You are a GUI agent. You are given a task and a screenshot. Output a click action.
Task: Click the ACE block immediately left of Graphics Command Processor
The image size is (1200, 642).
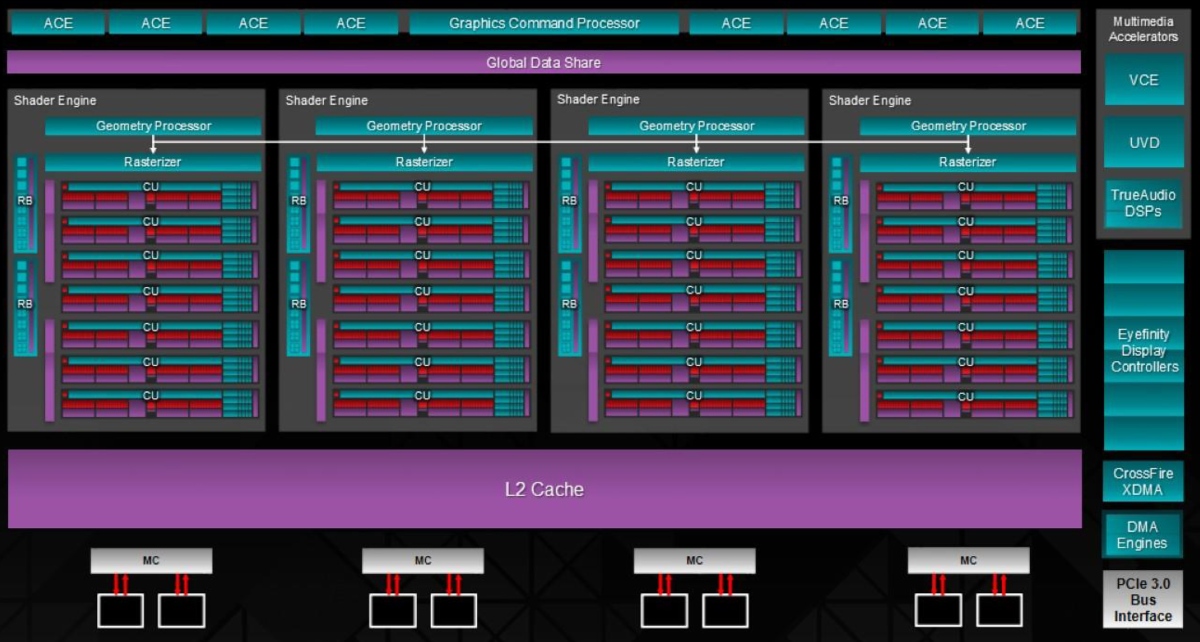[351, 23]
